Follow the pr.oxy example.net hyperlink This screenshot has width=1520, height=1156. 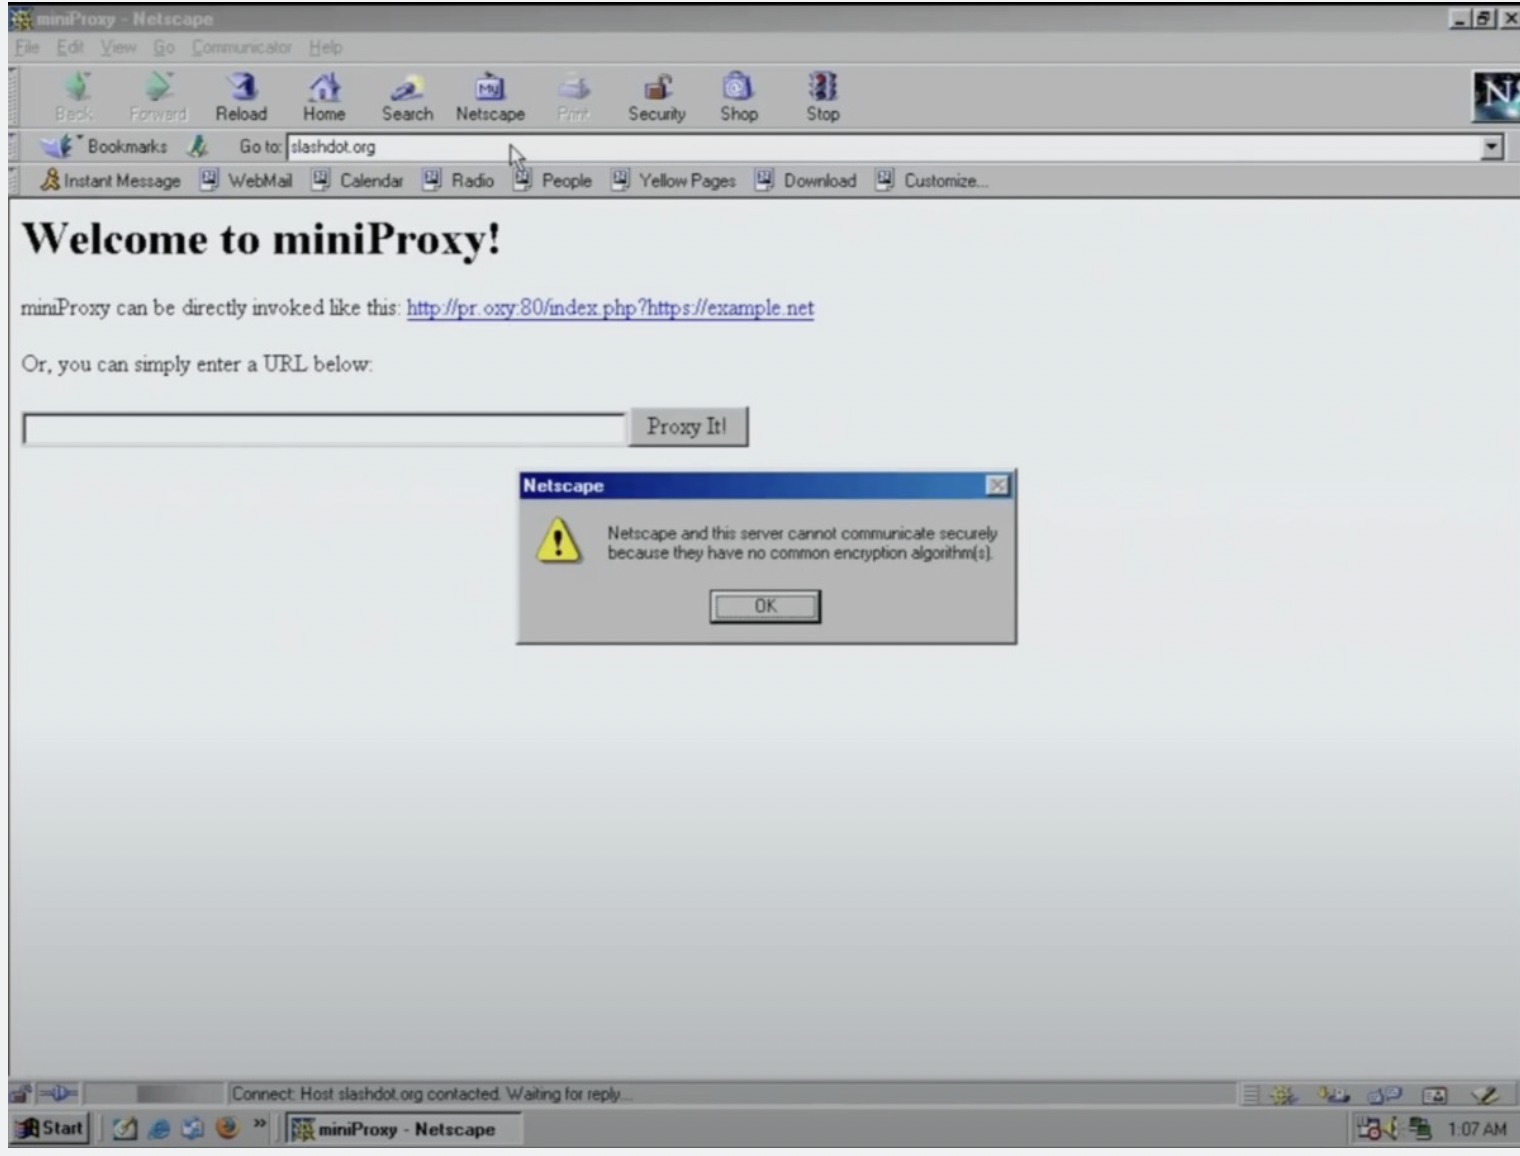(610, 308)
